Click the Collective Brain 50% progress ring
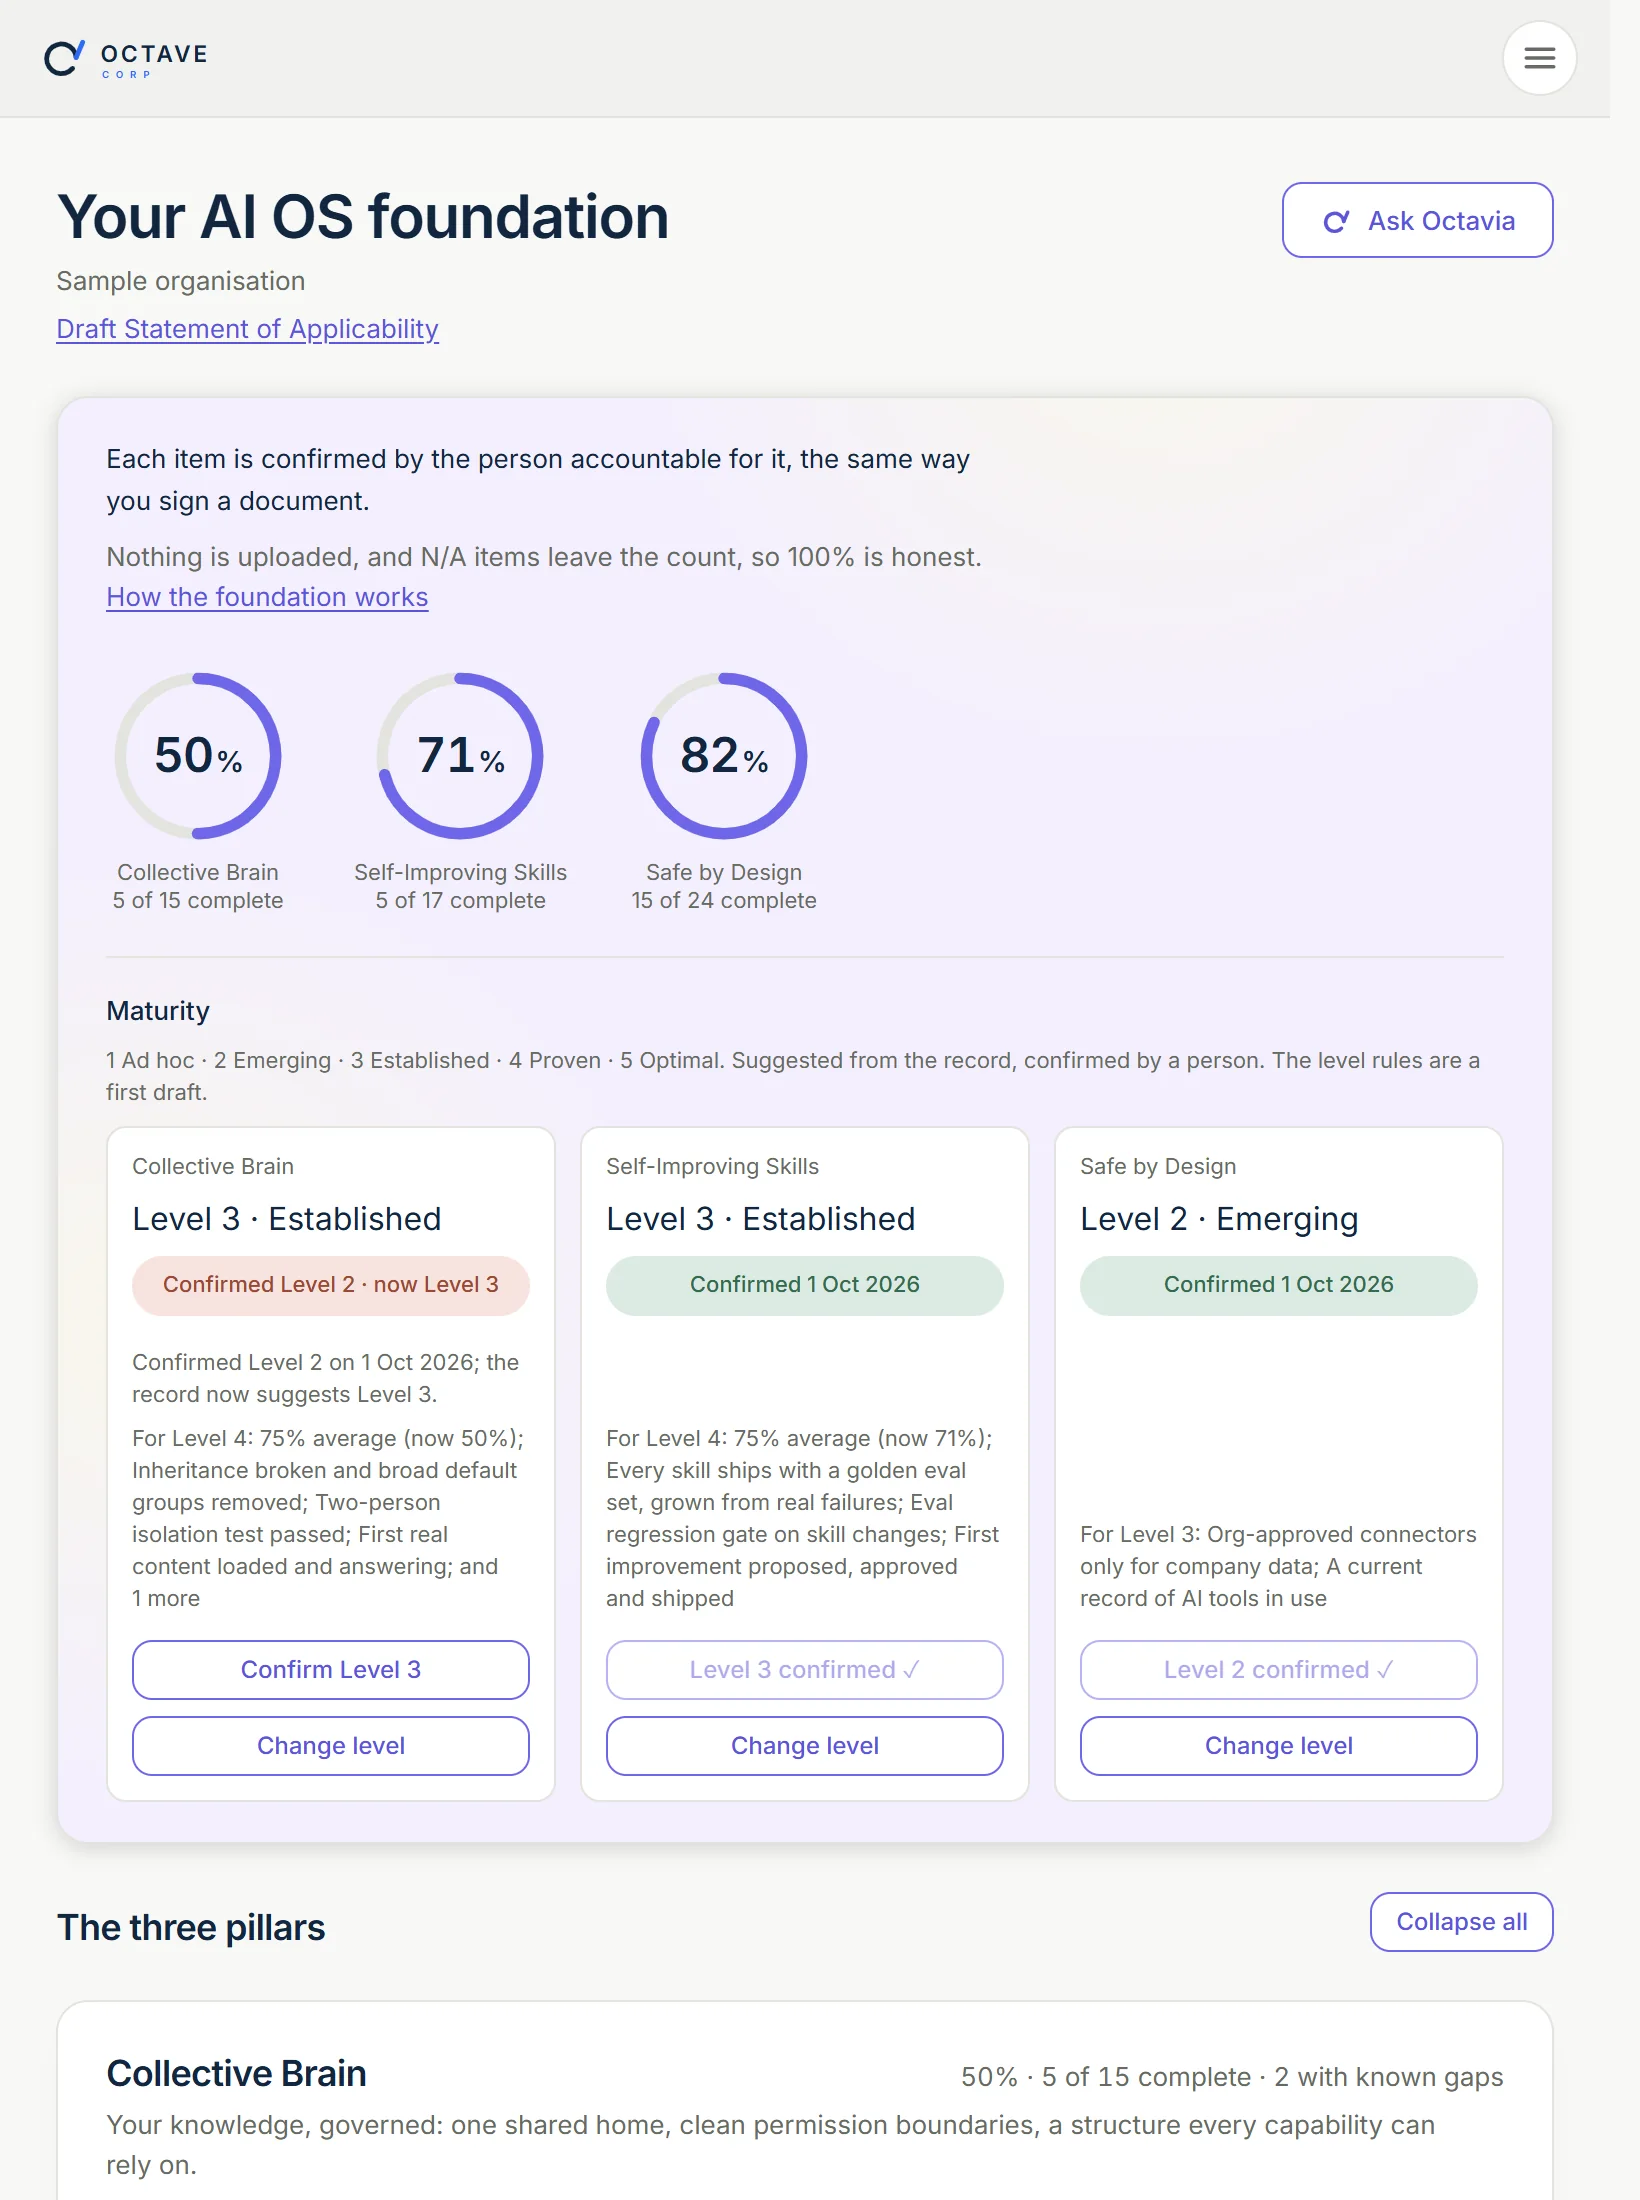 tap(198, 756)
